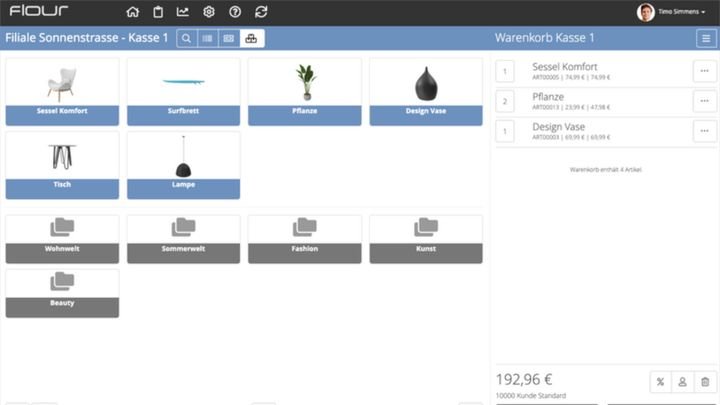Open the settings gear icon
720x405 pixels.
click(209, 12)
